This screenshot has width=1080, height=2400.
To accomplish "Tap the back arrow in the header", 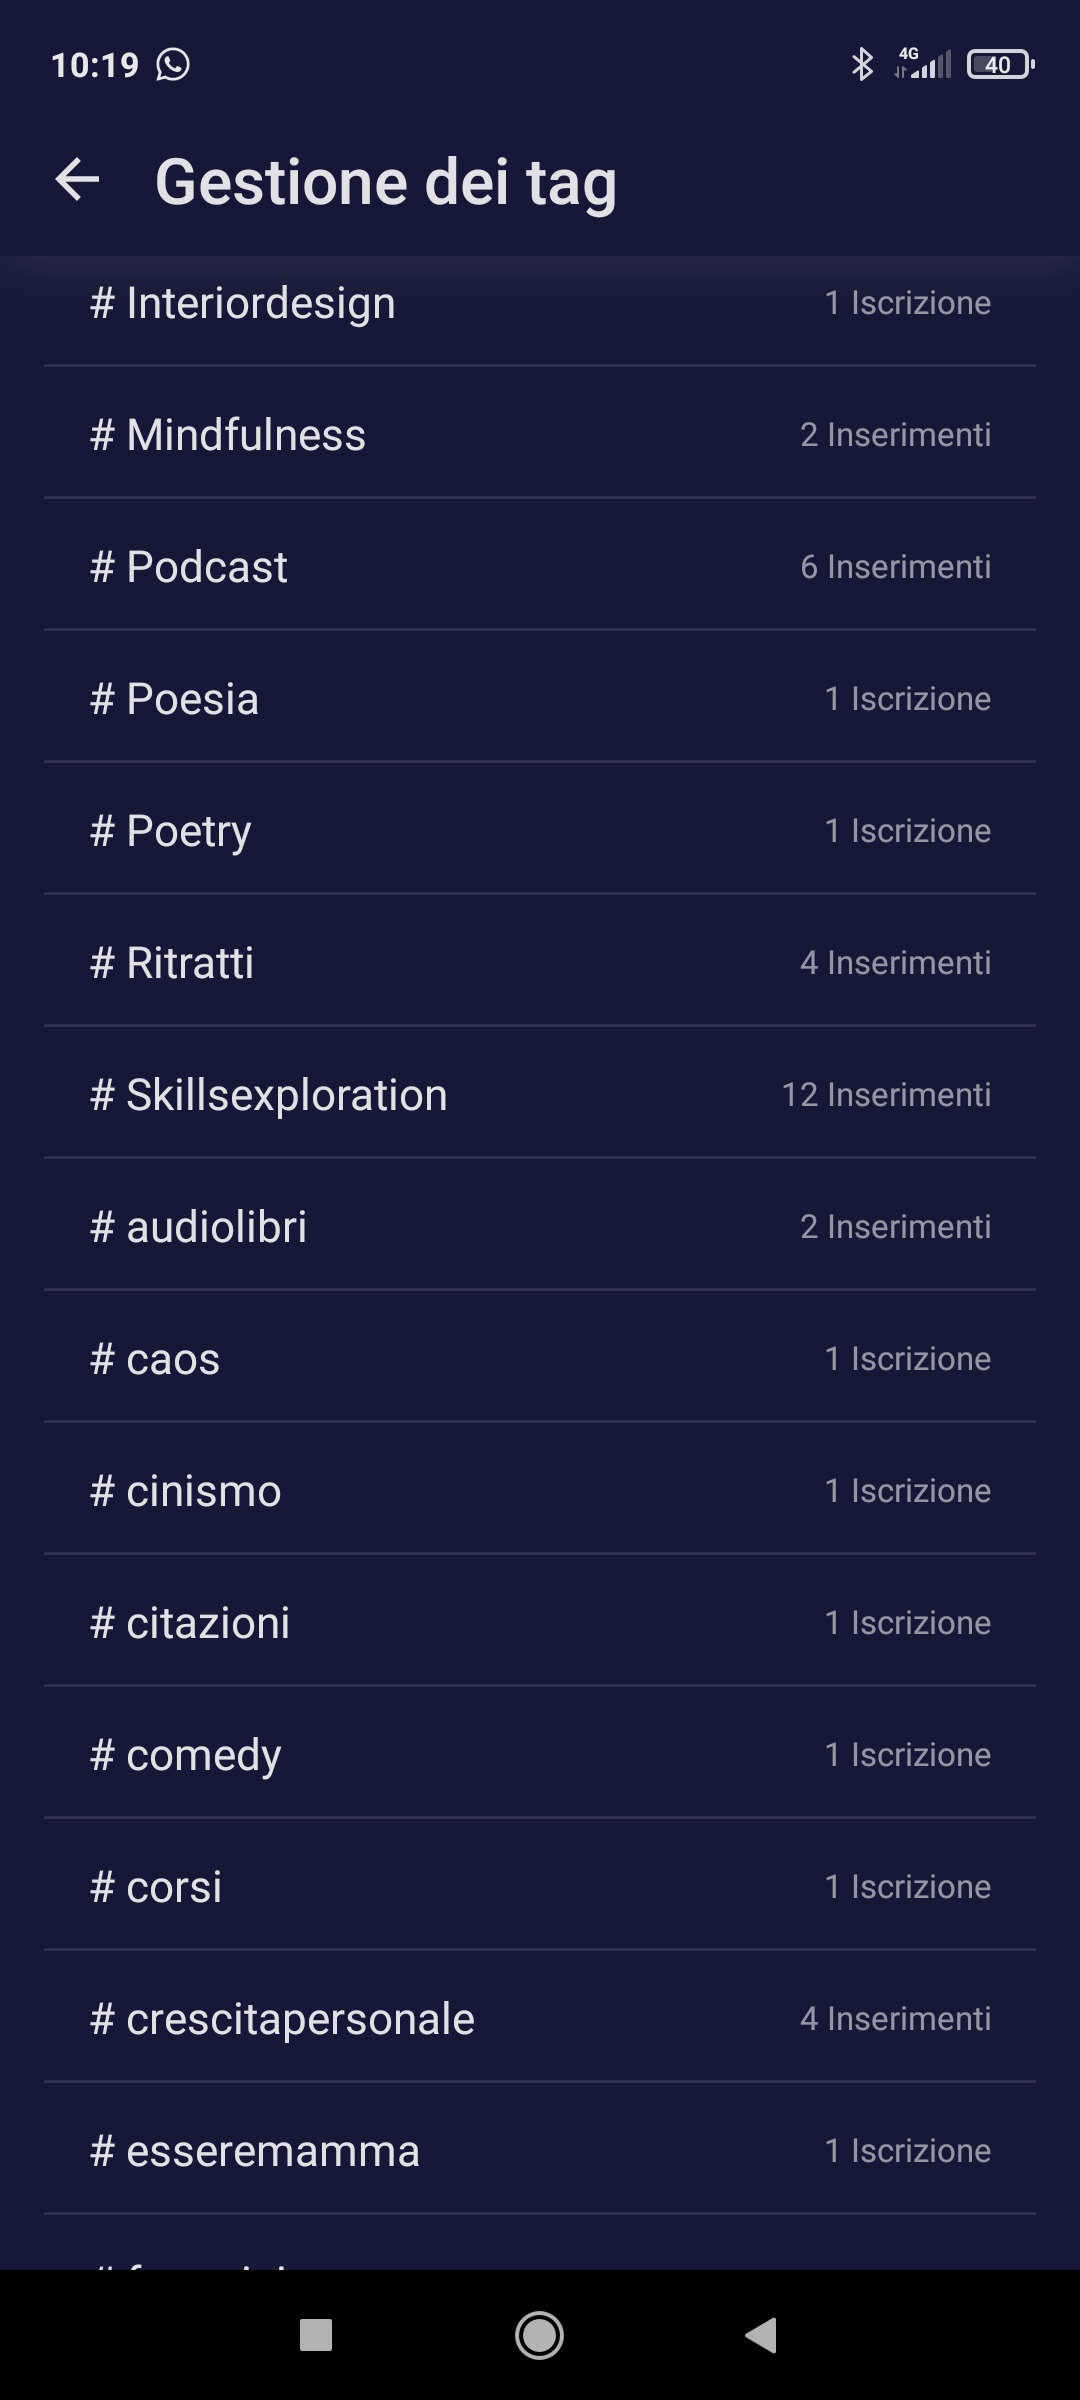I will pos(77,180).
